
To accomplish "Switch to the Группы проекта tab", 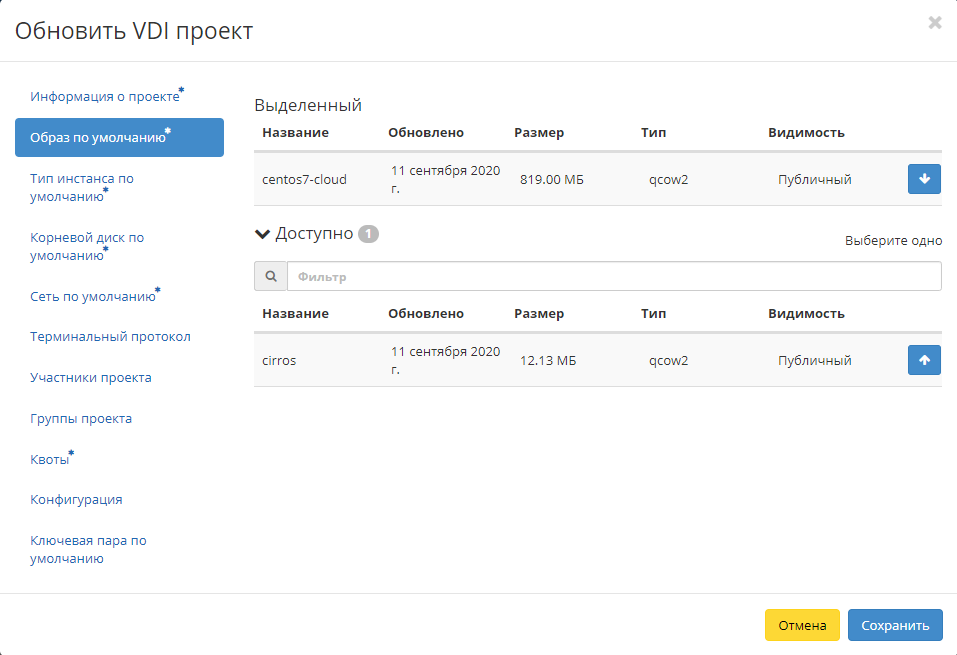I will [81, 419].
